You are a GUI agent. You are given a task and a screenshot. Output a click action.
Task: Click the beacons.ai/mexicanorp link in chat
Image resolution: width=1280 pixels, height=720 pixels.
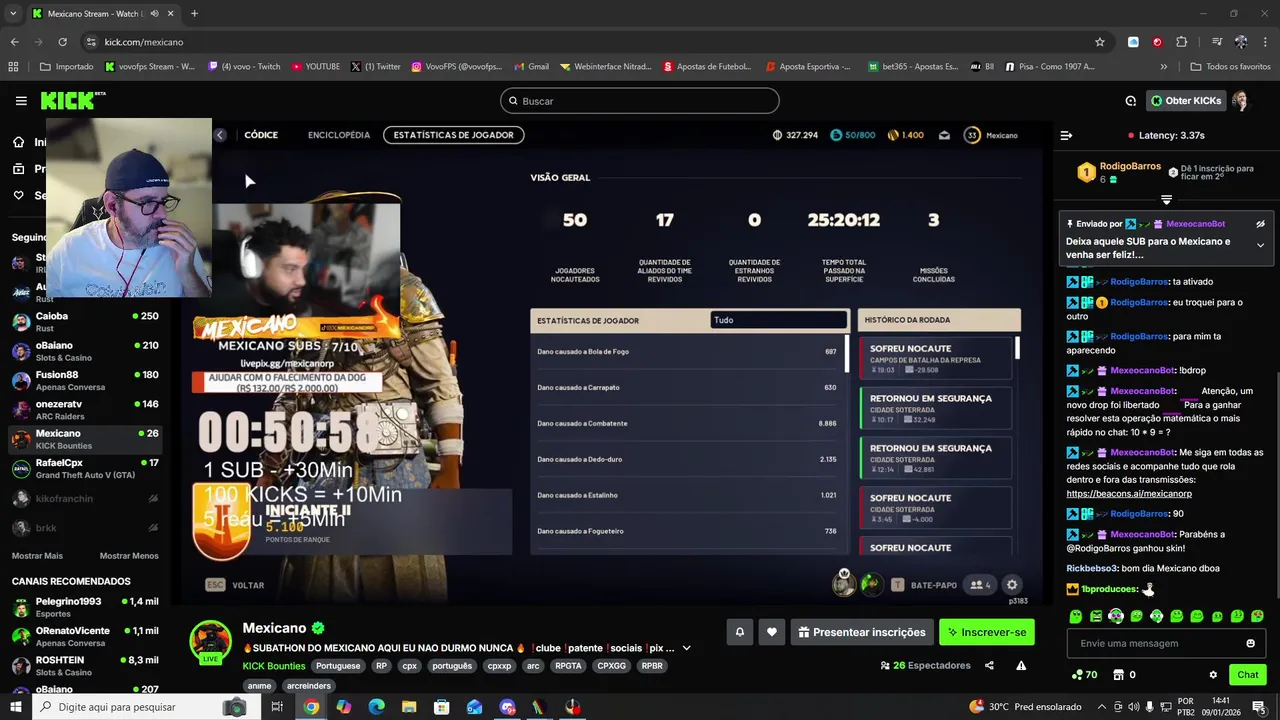1129,494
